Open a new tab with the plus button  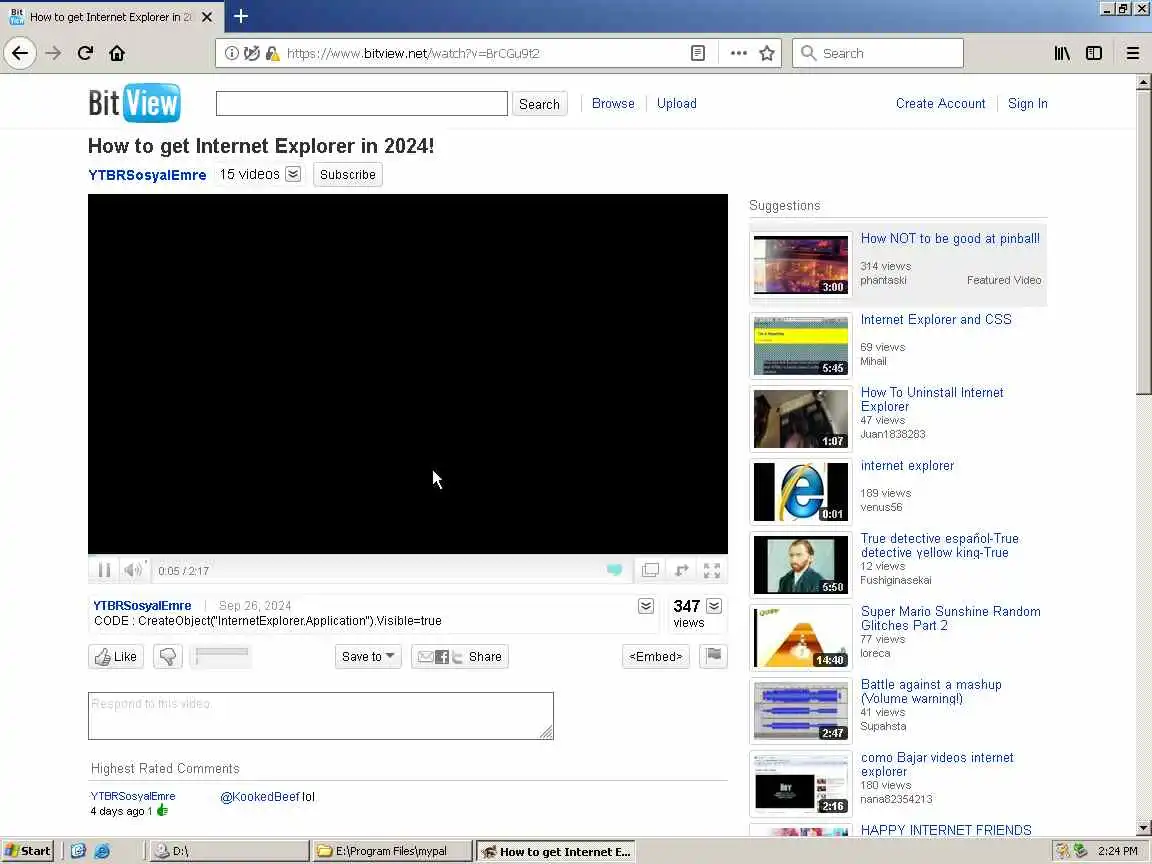coord(240,16)
